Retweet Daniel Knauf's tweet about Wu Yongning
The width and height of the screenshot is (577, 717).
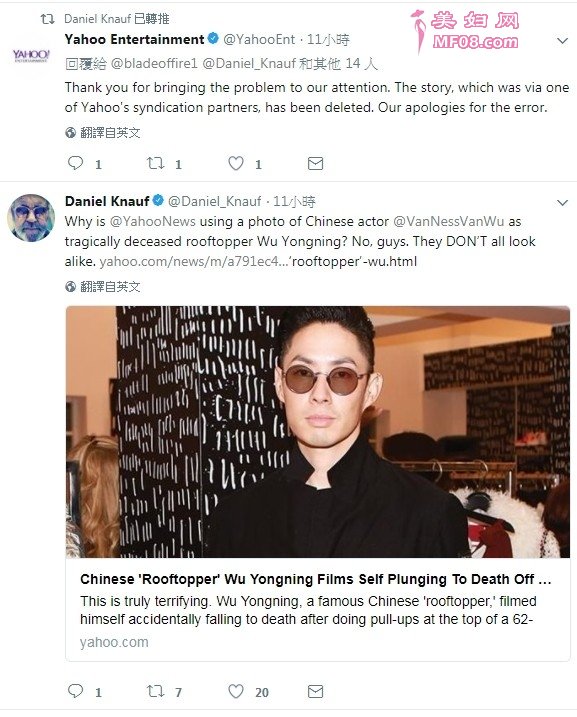(155, 691)
